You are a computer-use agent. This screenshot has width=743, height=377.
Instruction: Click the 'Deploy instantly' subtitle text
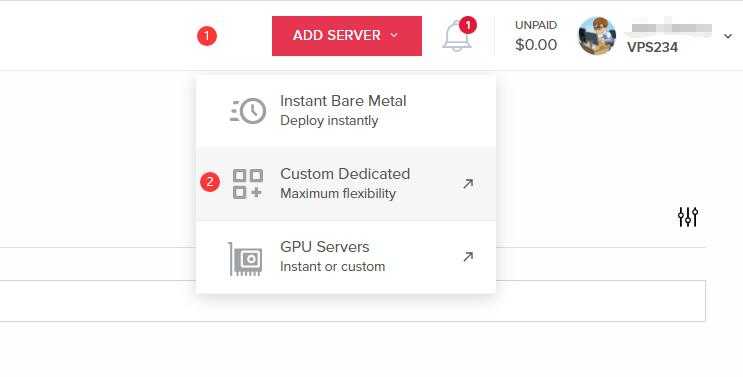coord(329,121)
